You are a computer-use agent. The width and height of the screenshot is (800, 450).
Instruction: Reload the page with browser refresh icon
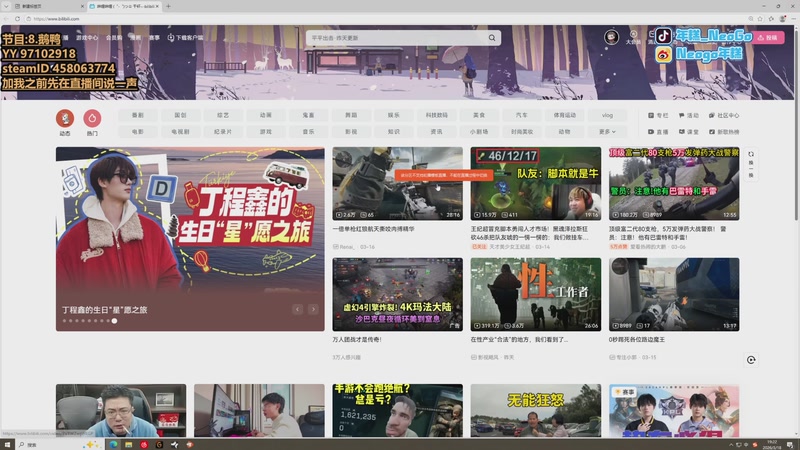(17, 19)
